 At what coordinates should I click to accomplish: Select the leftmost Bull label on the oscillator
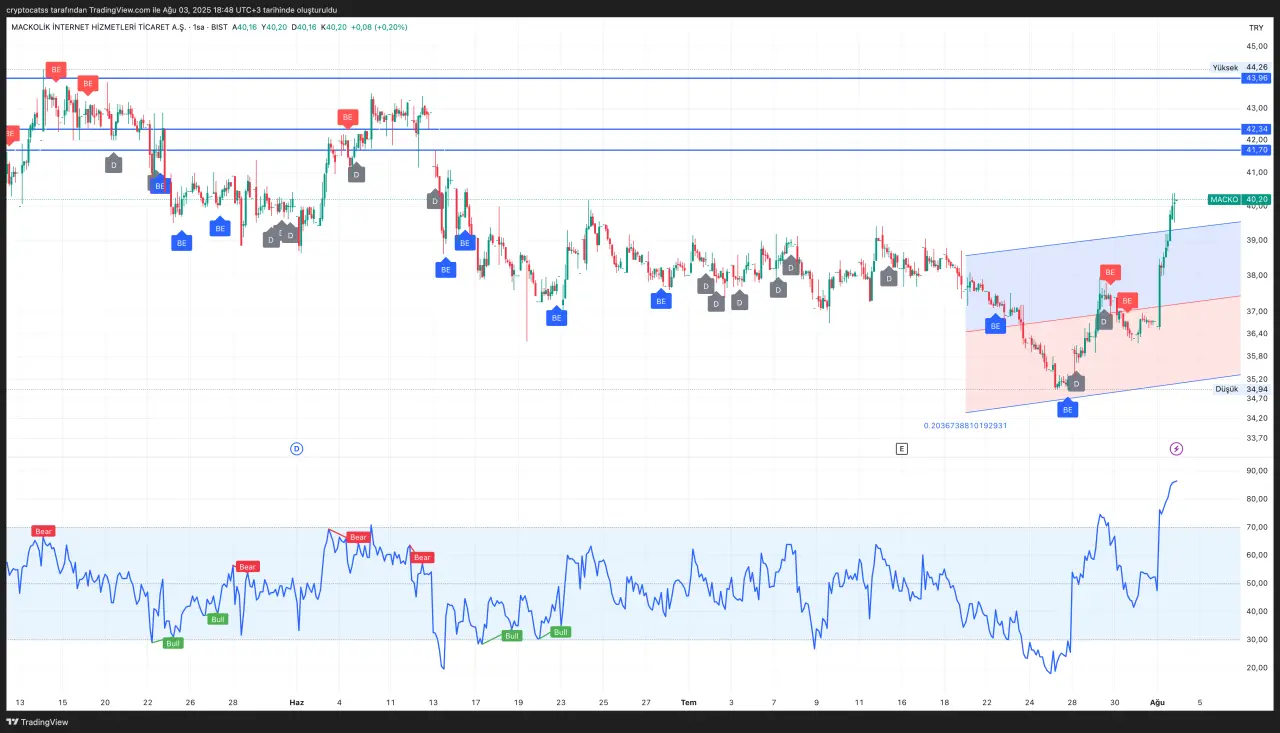[173, 643]
